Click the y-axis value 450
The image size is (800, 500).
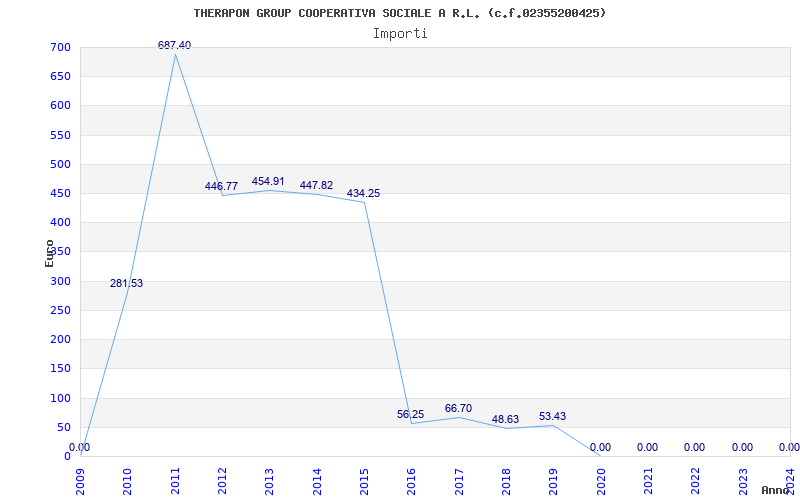(x=61, y=193)
